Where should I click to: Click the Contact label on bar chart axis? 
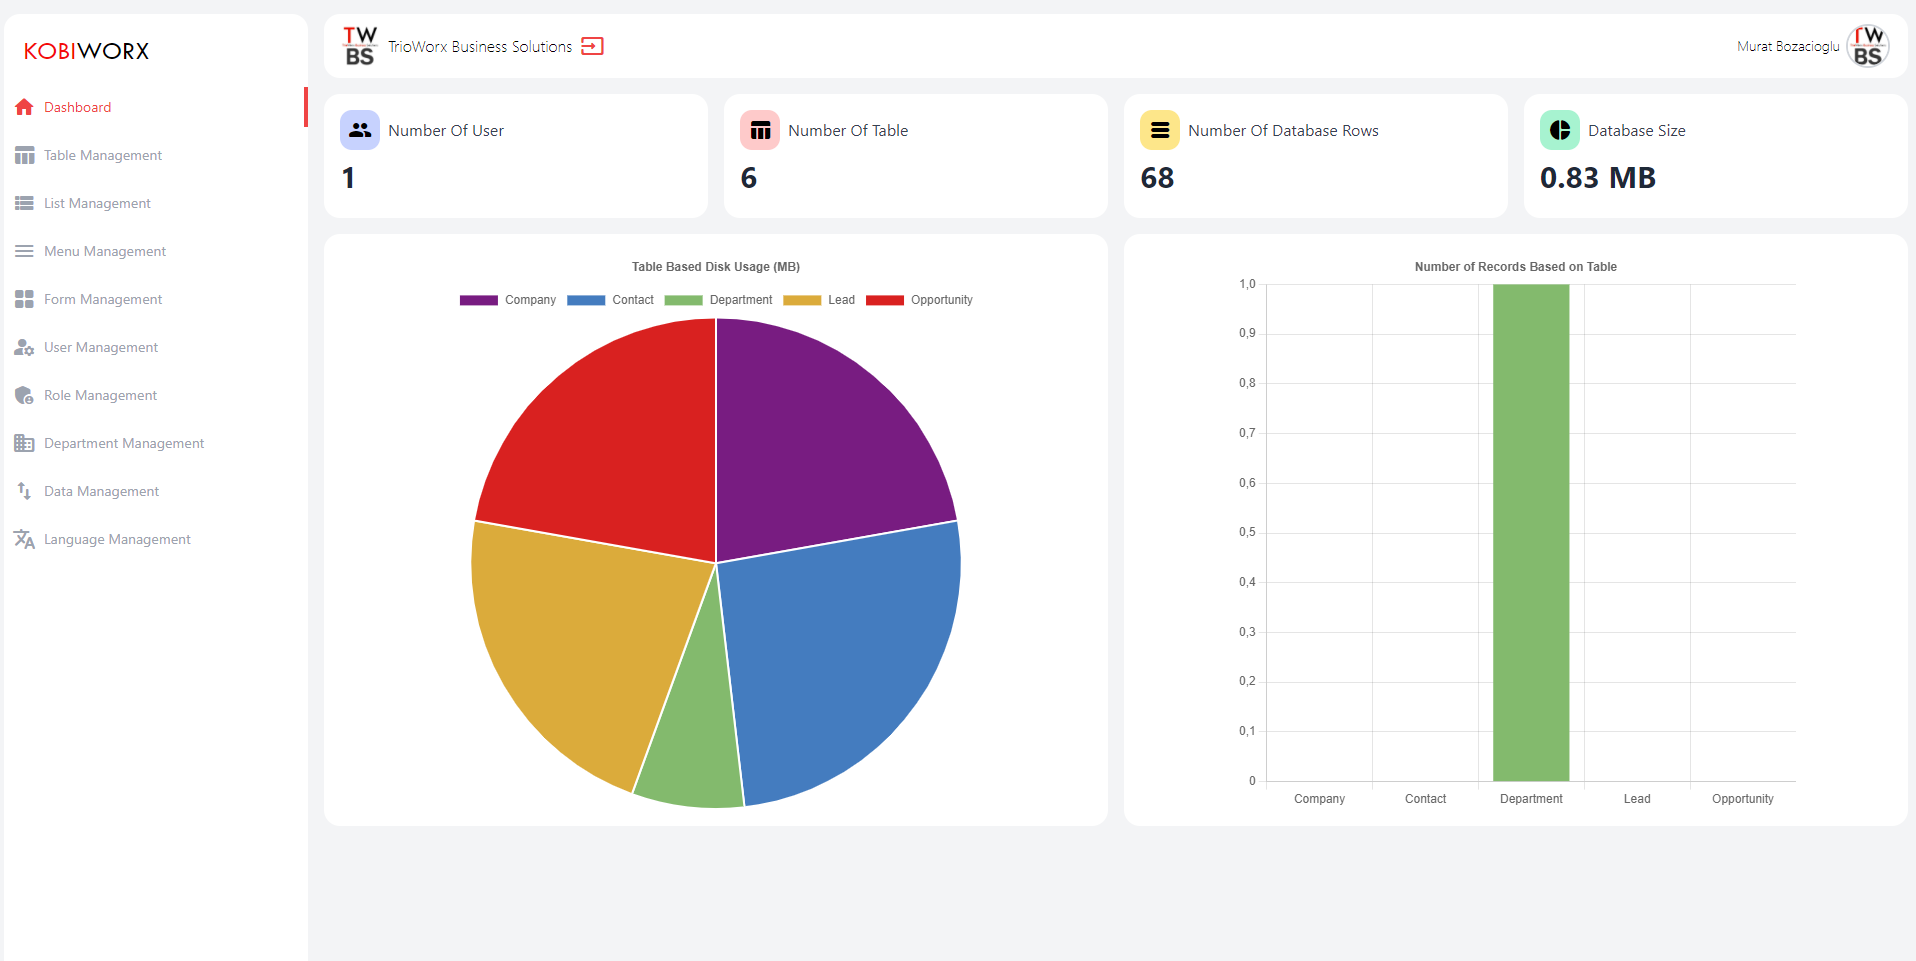point(1425,799)
